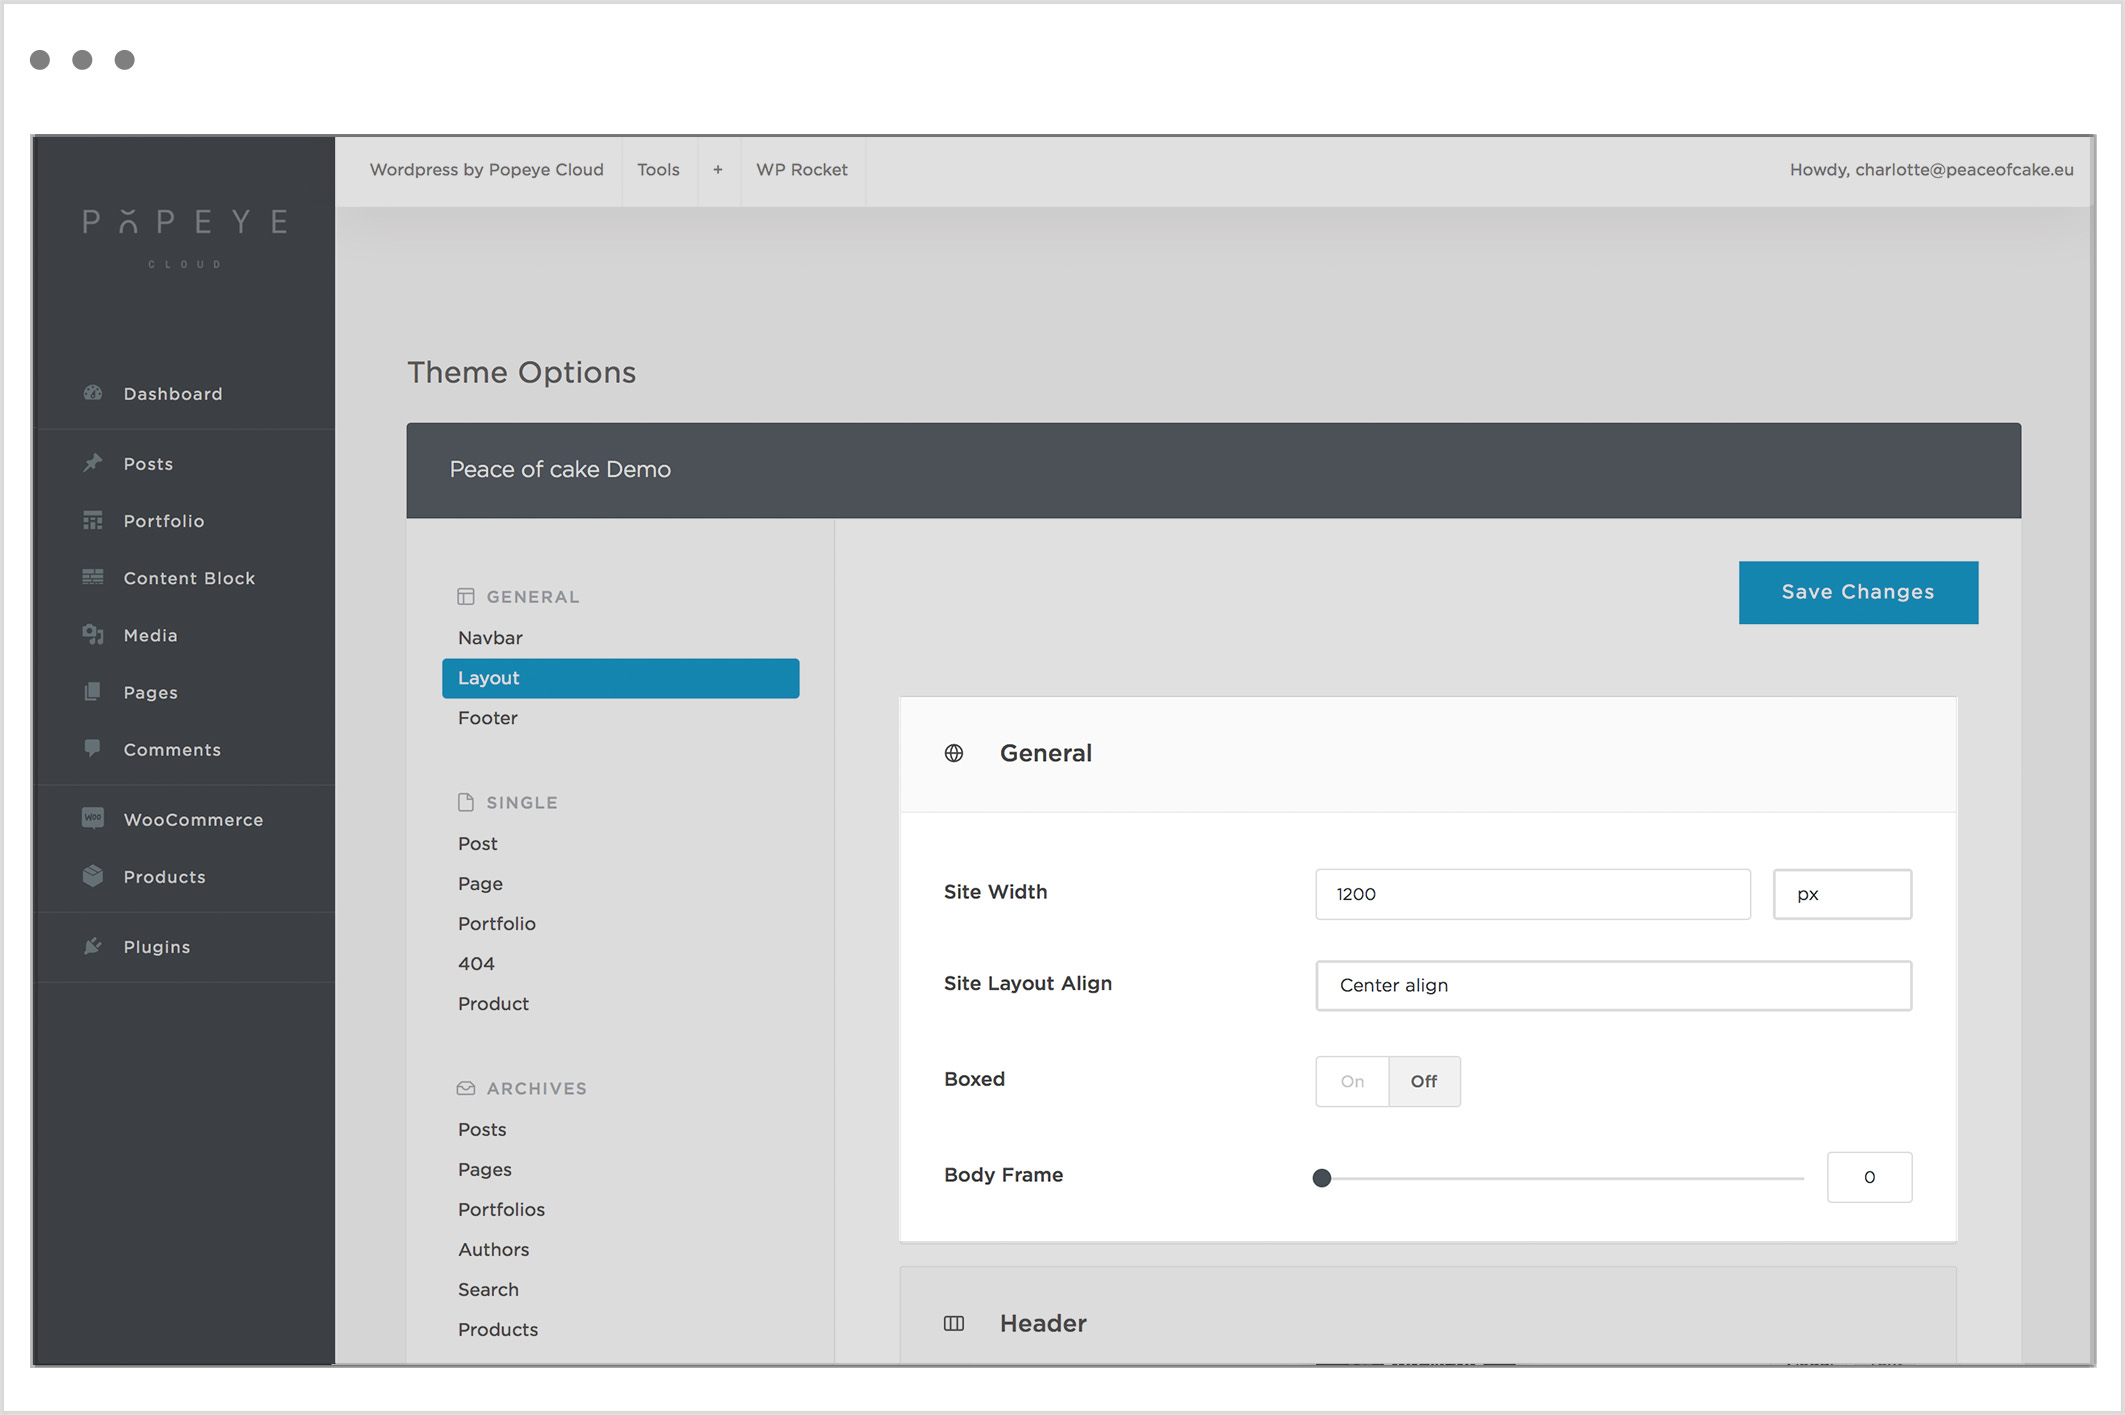Click the Comments bubble icon
This screenshot has width=2125, height=1415.
coord(93,748)
